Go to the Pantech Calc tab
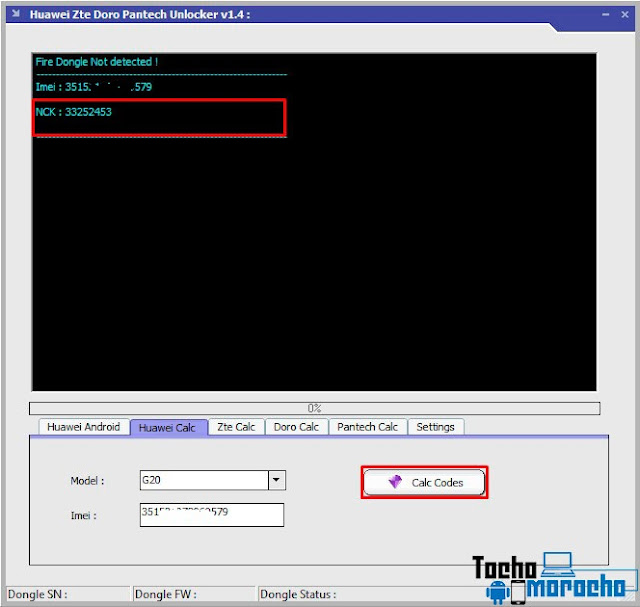640x607 pixels. coord(367,427)
